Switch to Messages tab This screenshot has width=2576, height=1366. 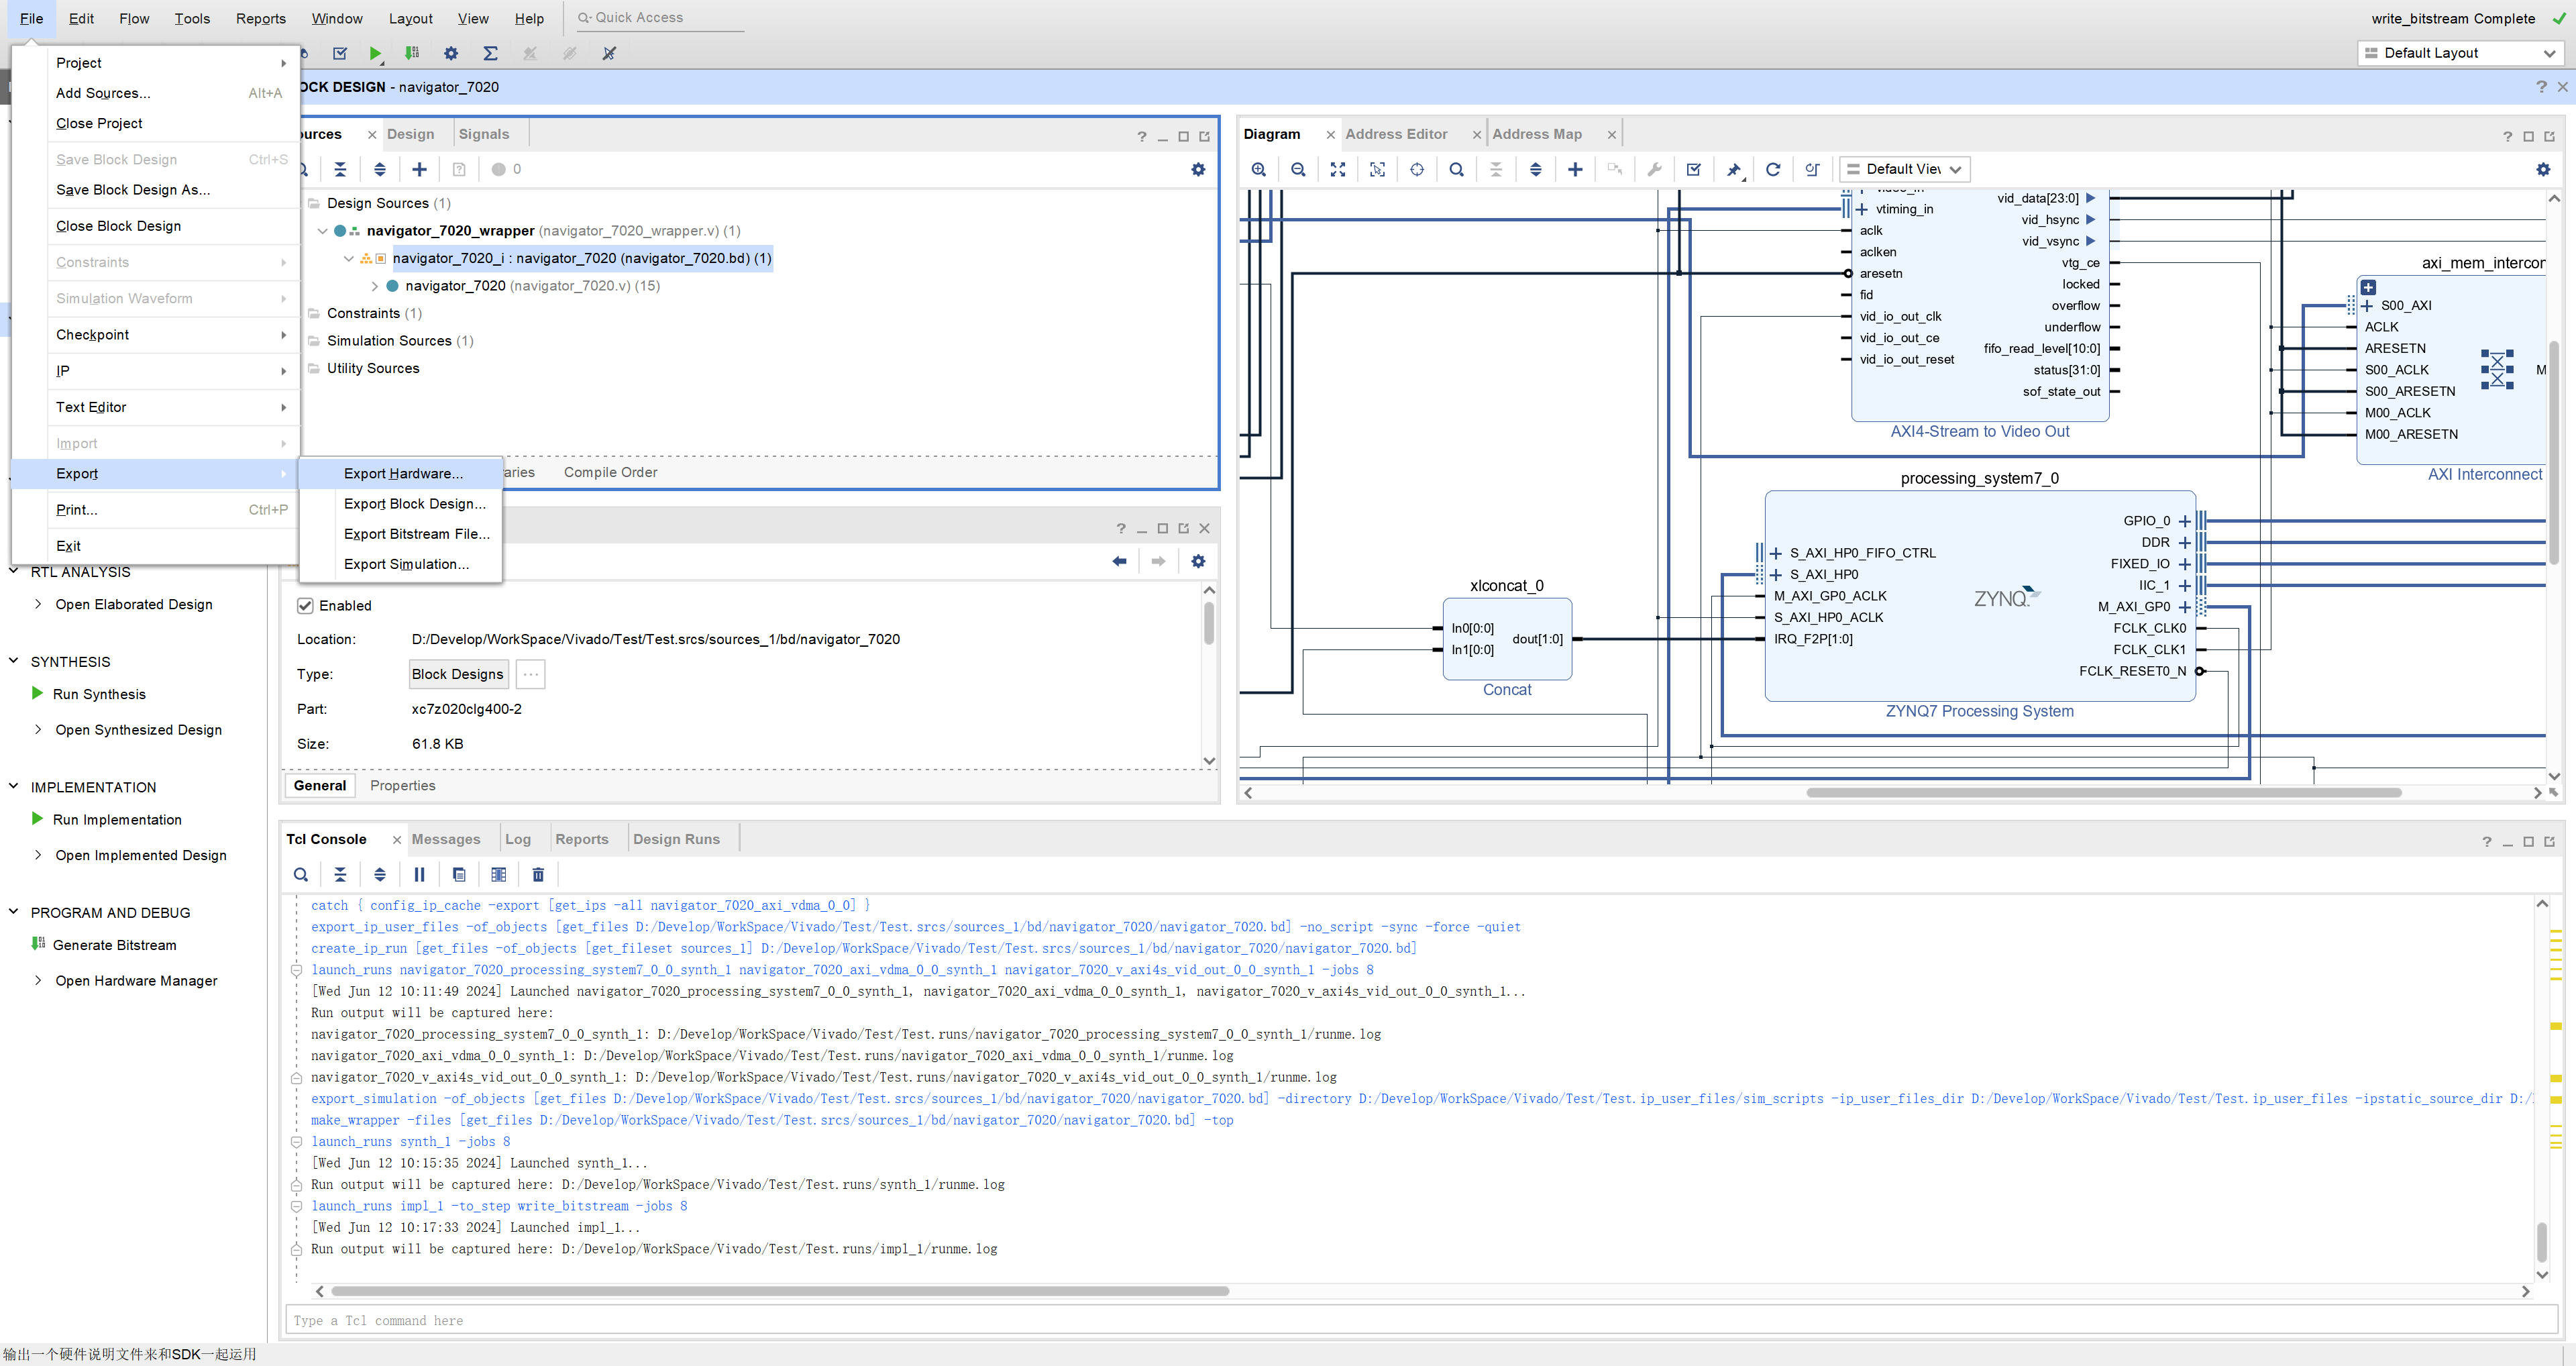click(x=446, y=839)
